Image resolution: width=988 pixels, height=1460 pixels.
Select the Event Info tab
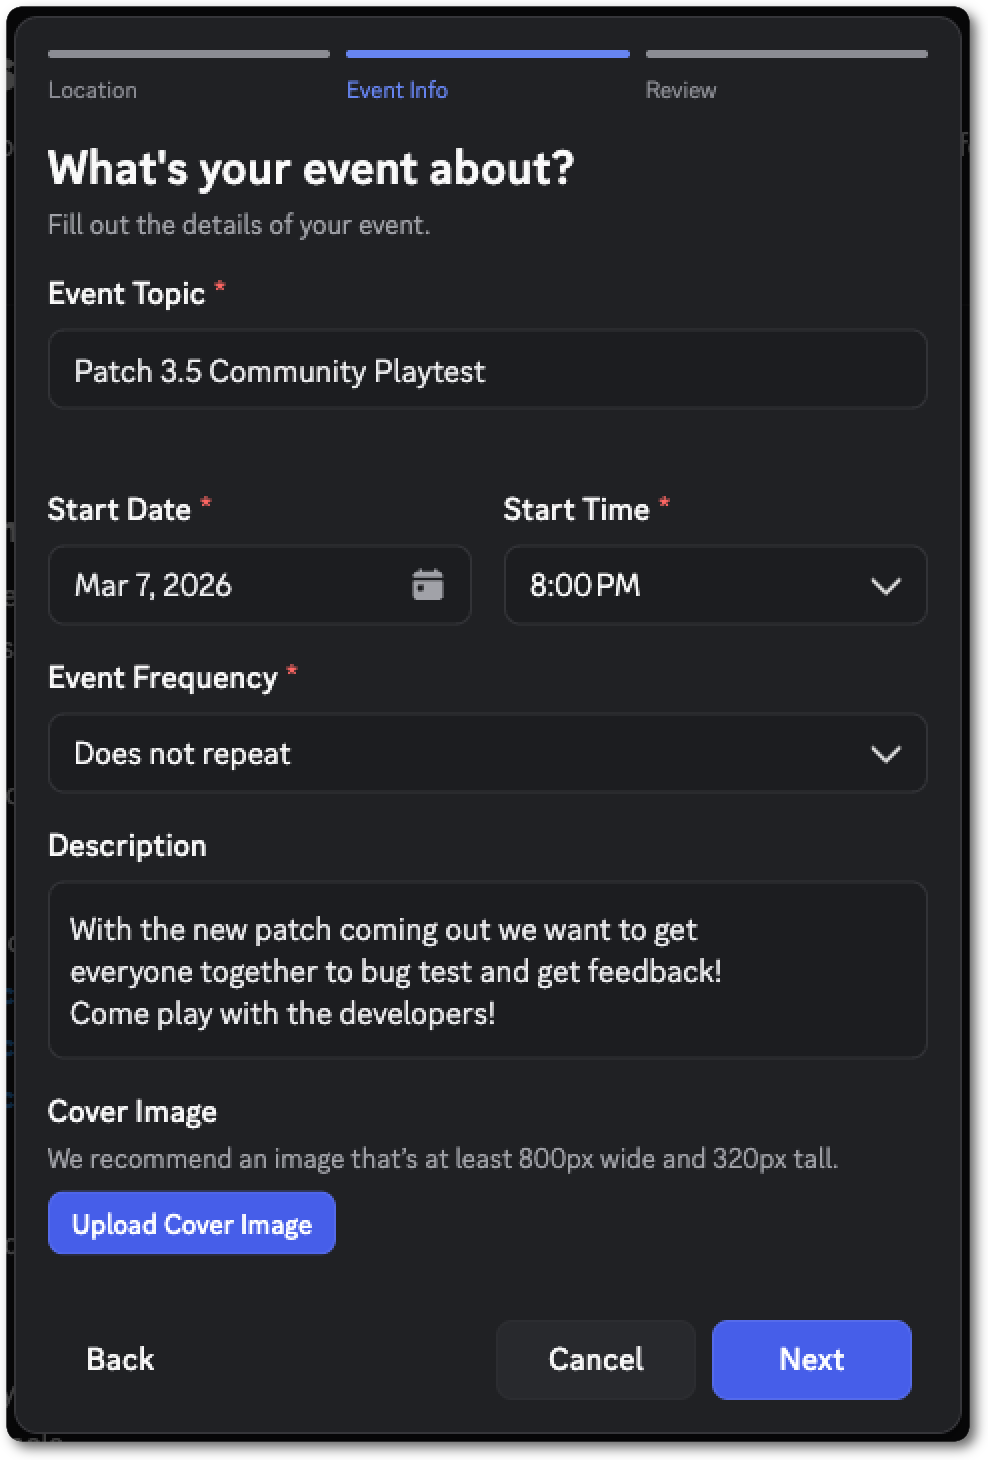pyautogui.click(x=397, y=89)
